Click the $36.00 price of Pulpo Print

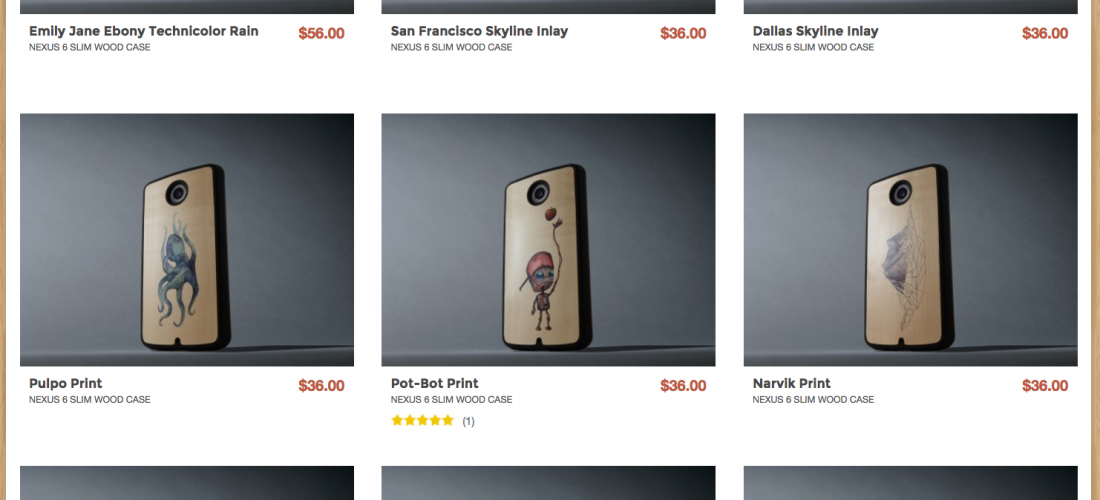pos(321,386)
